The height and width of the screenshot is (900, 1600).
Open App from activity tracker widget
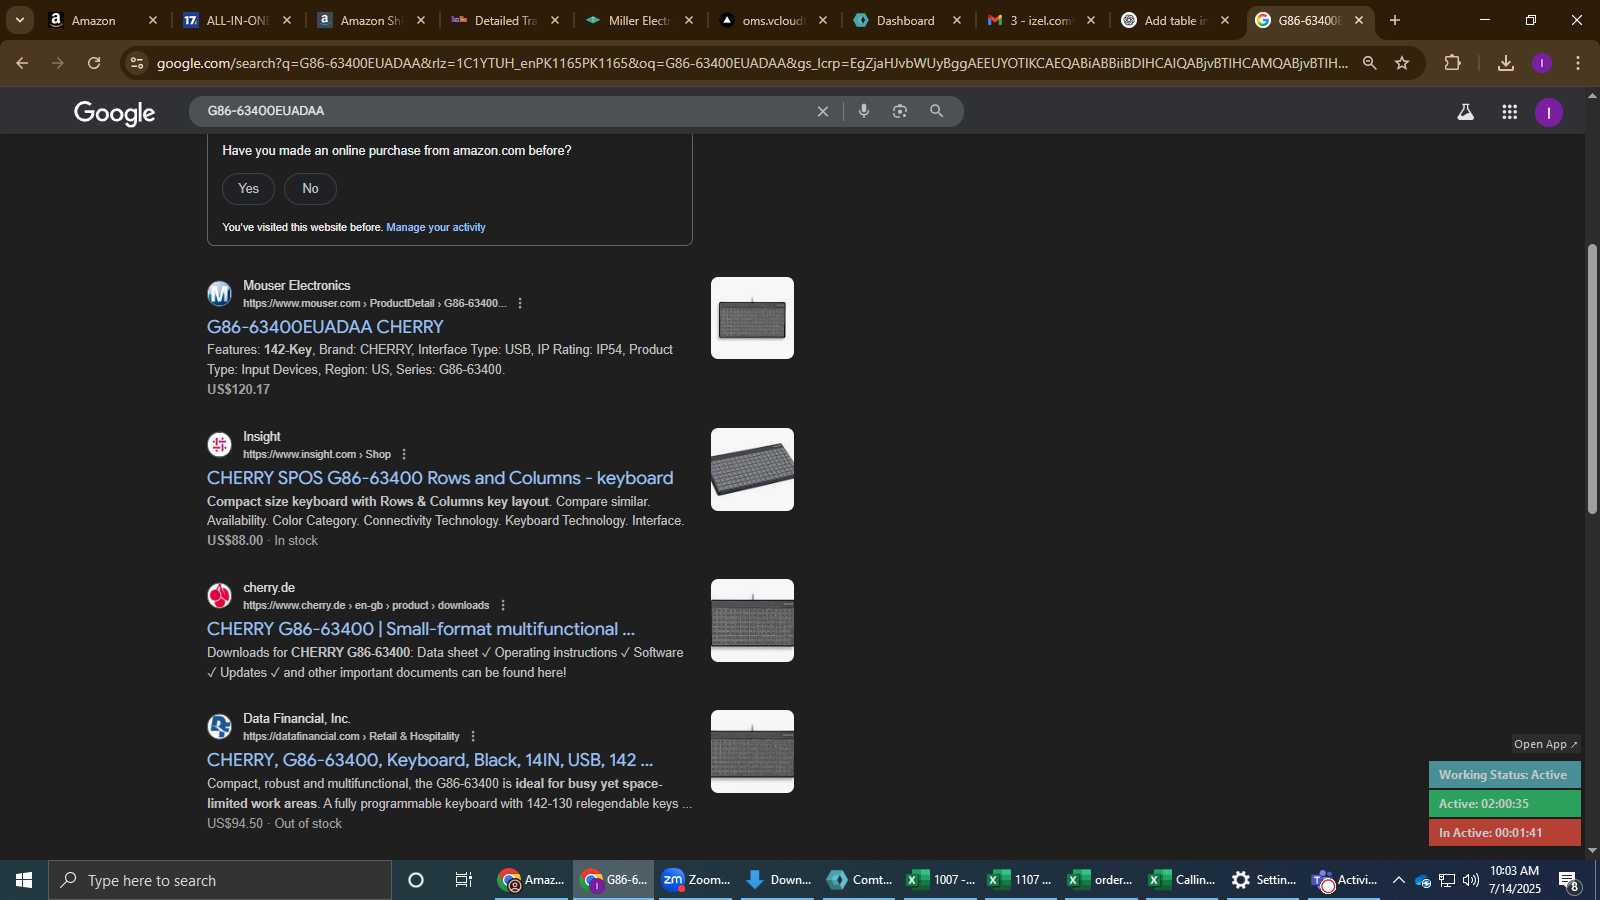point(1545,744)
